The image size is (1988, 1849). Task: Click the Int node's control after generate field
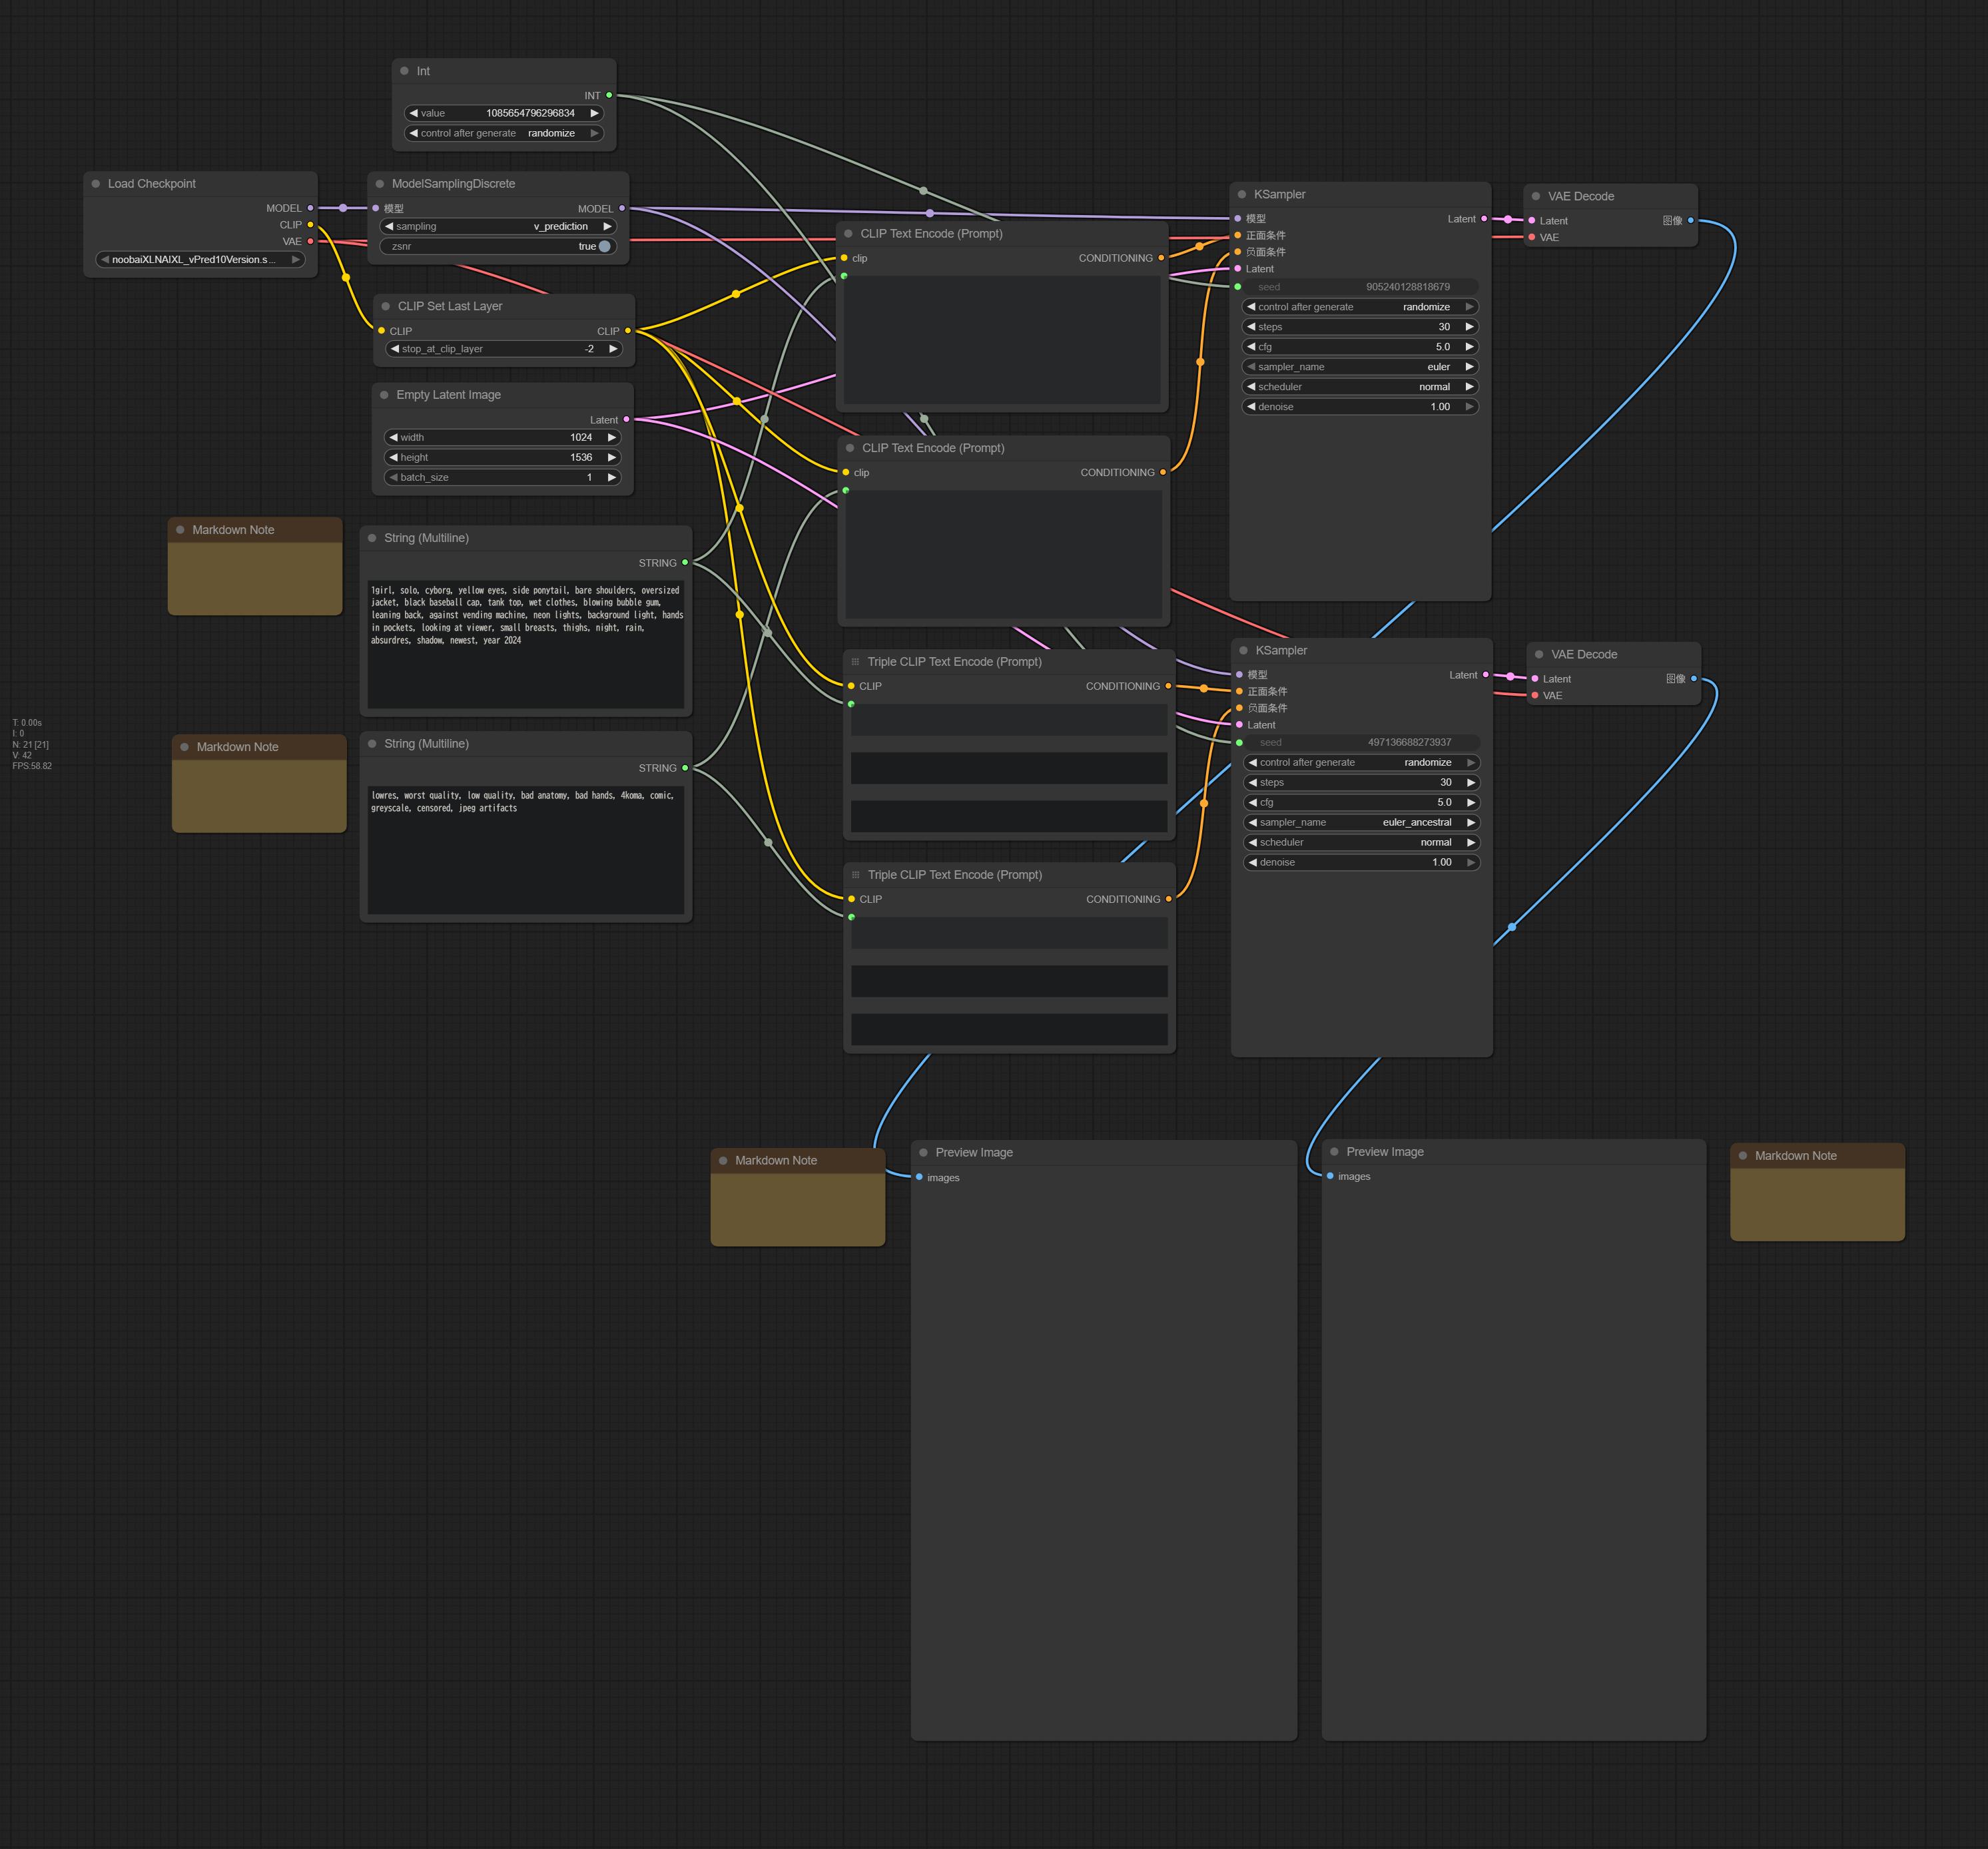[x=503, y=133]
